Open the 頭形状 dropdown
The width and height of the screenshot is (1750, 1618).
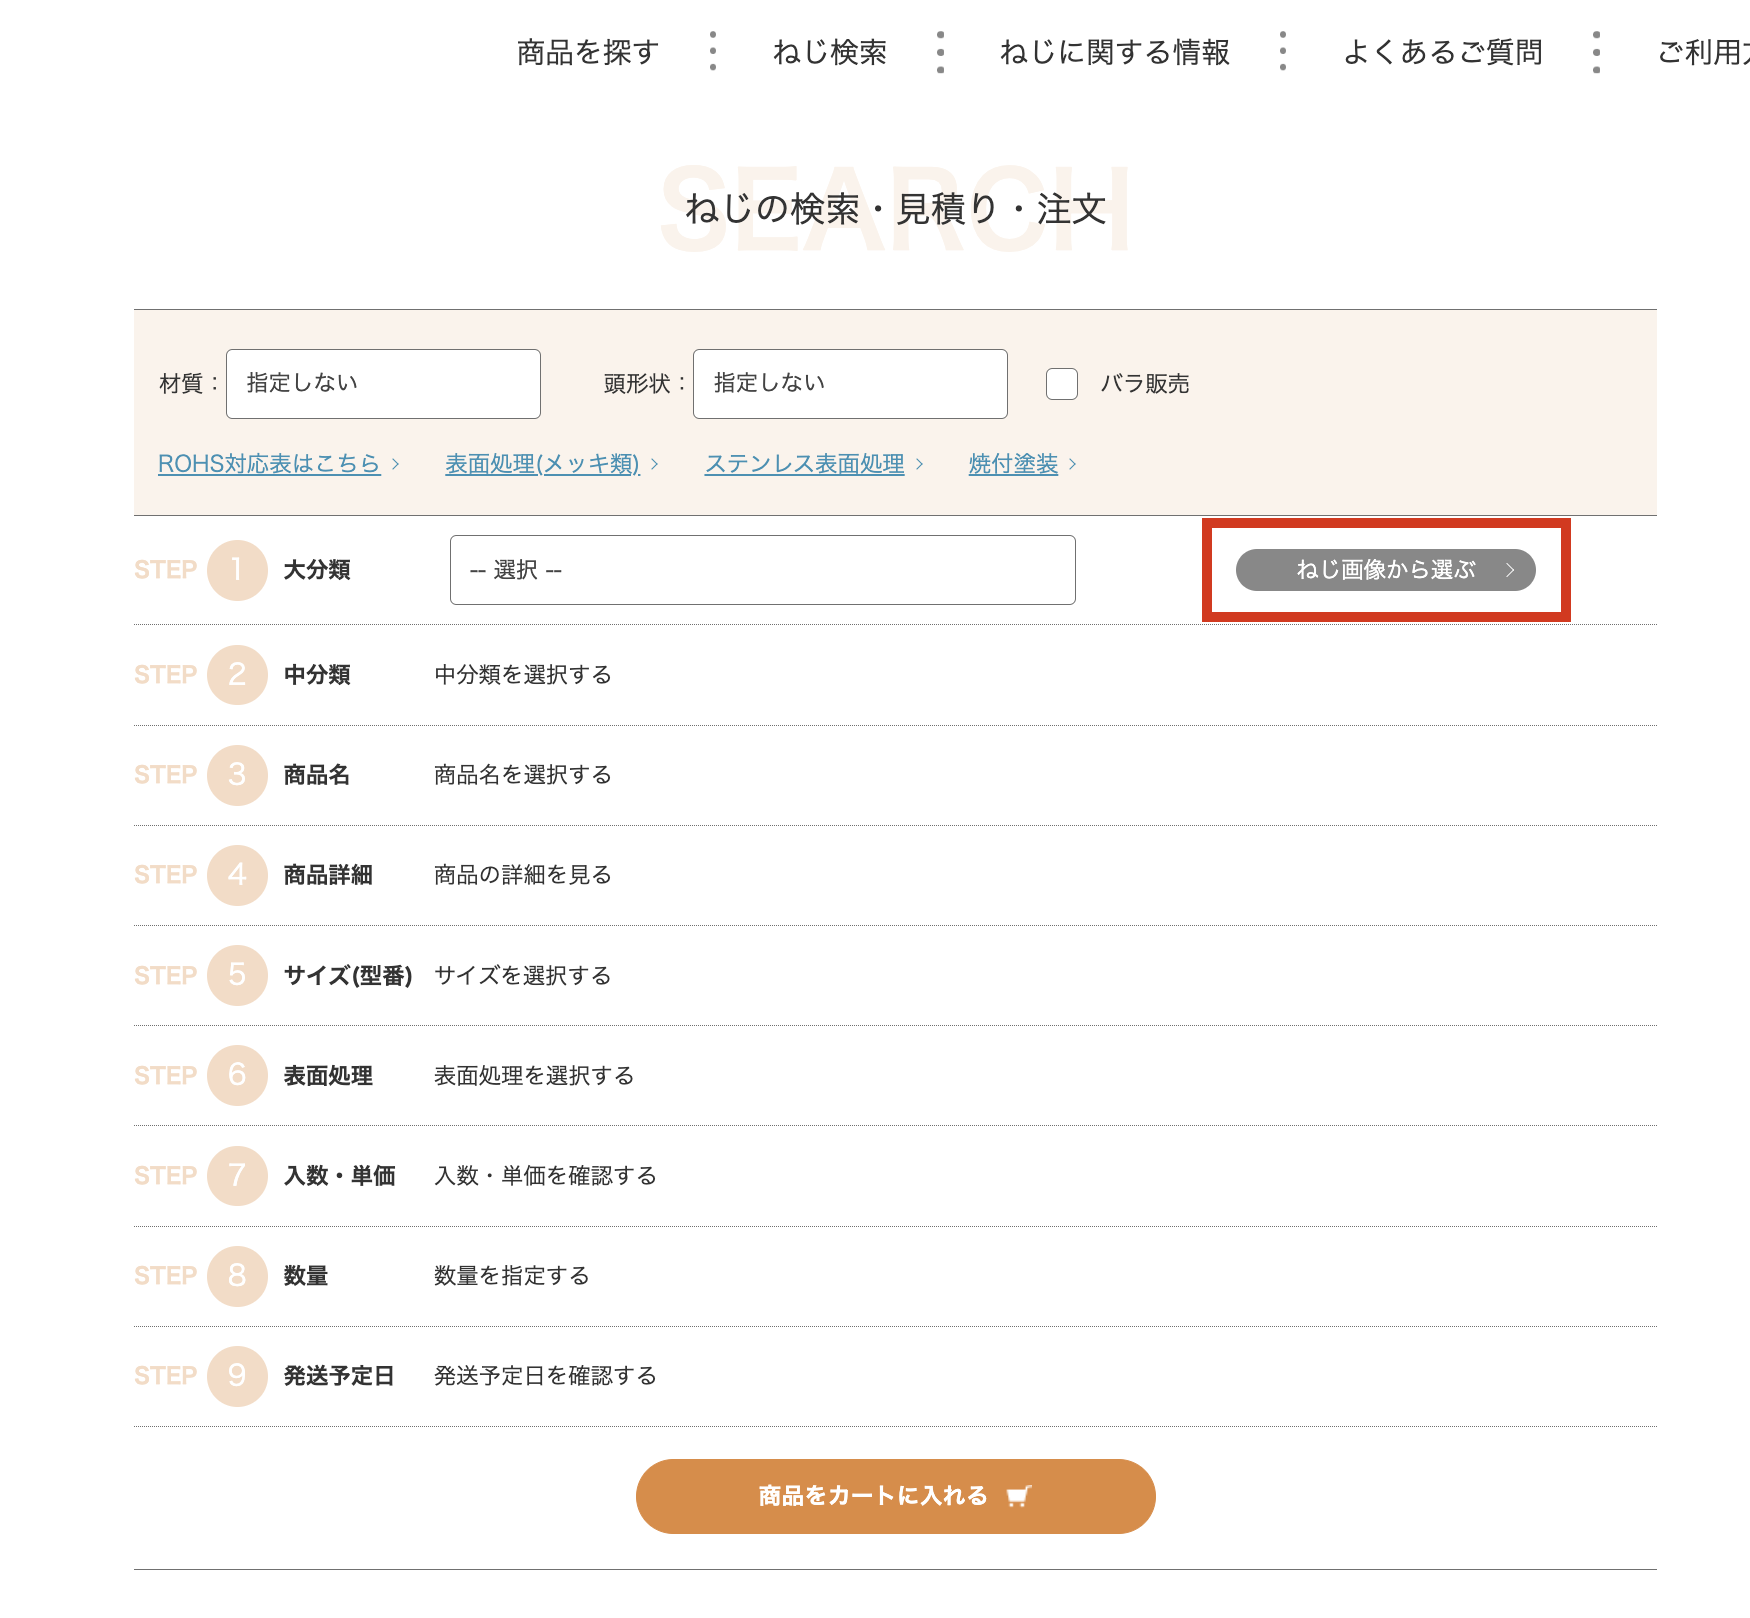849,384
